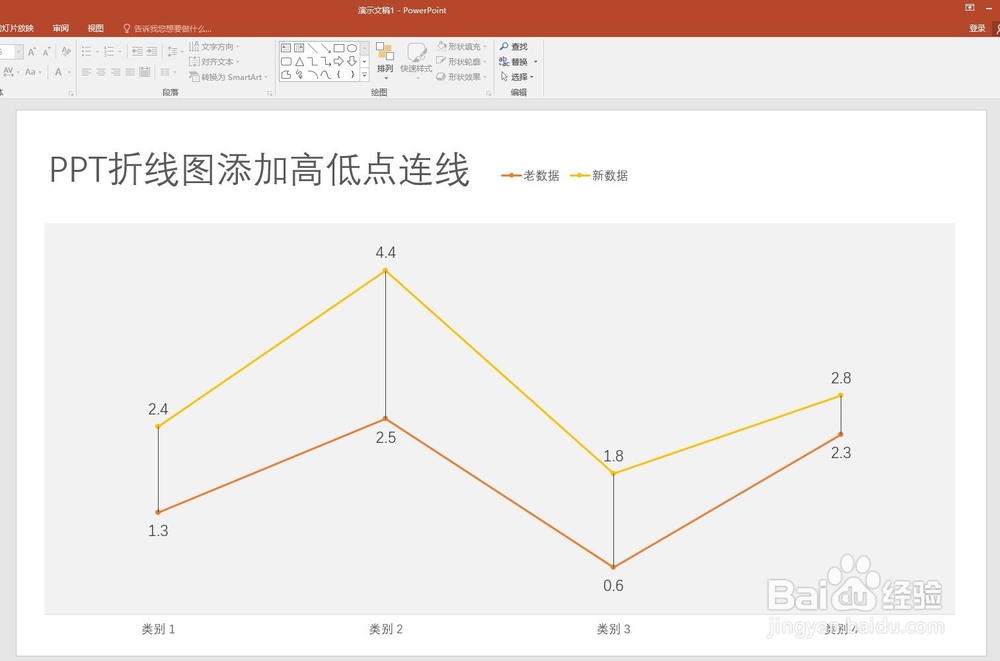Switch to the 视图 ribbon tab

coord(96,28)
